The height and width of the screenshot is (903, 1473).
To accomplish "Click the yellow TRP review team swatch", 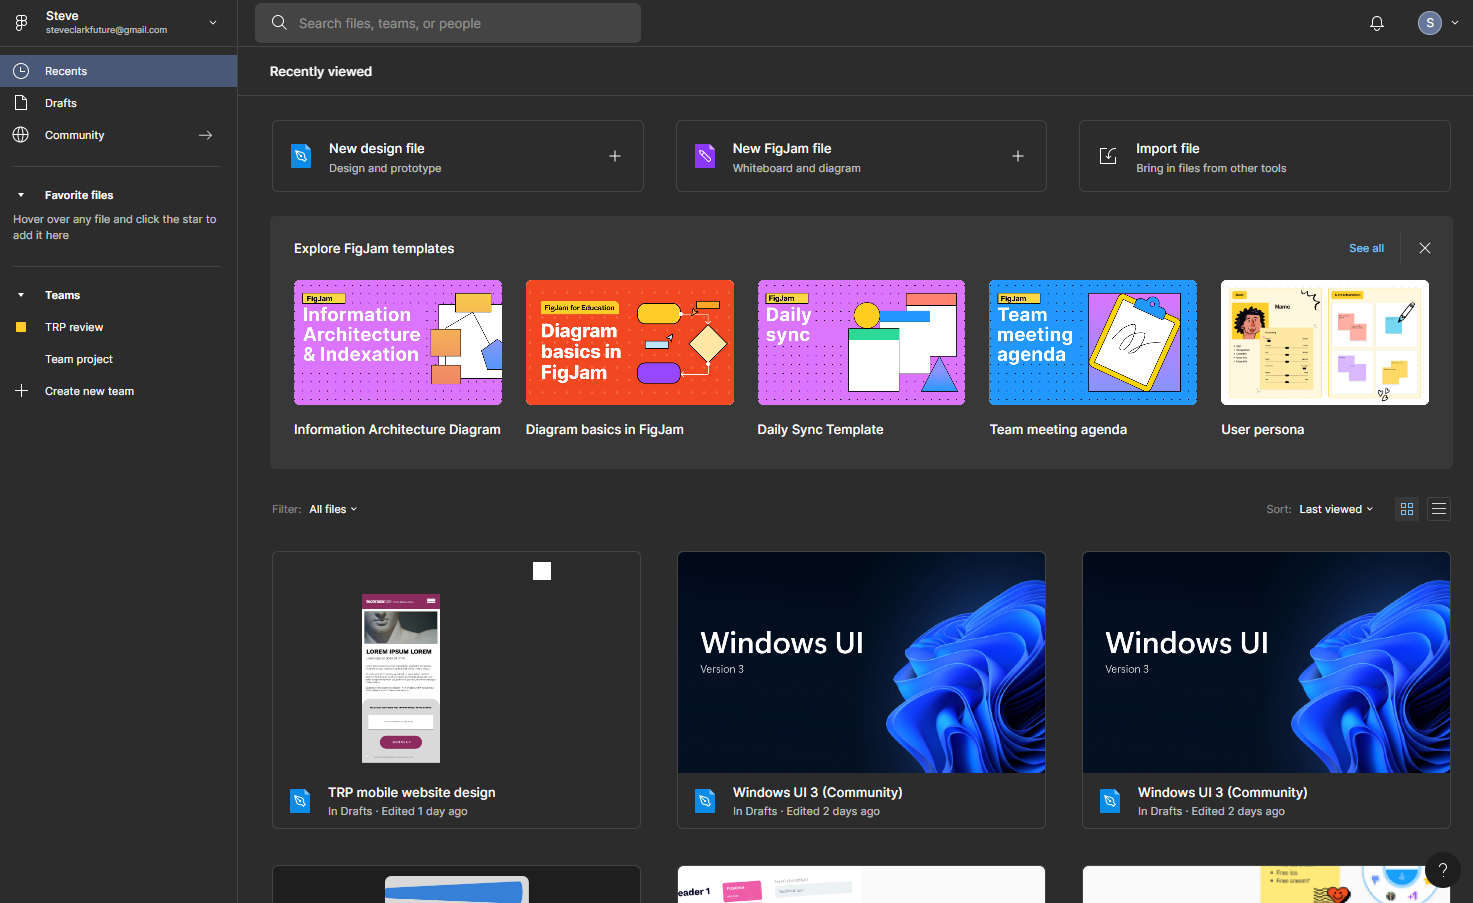I will pyautogui.click(x=21, y=327).
